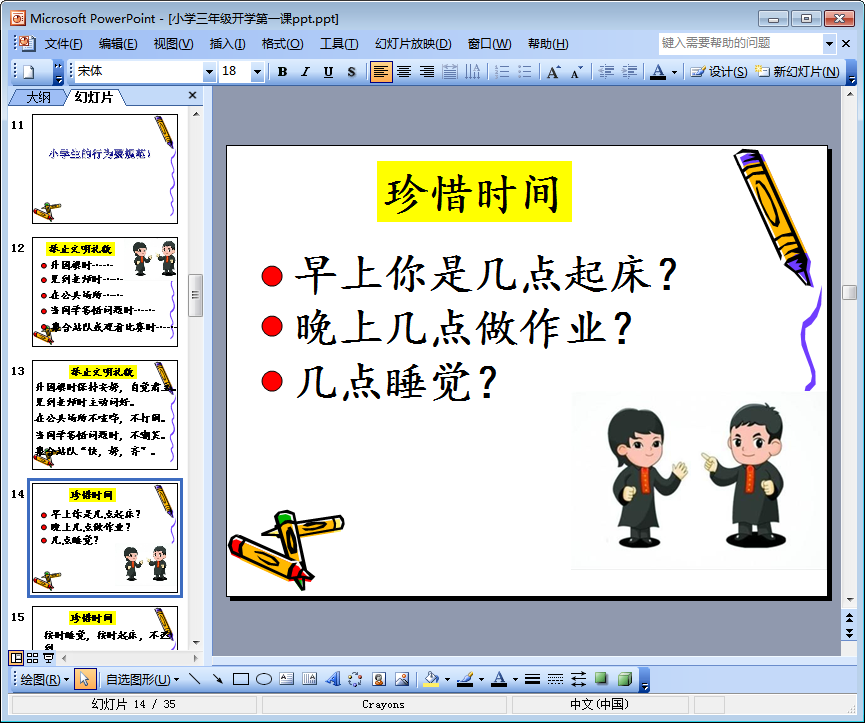Open the 编辑(E) menu
Image resolution: width=865 pixels, height=723 pixels.
point(118,44)
